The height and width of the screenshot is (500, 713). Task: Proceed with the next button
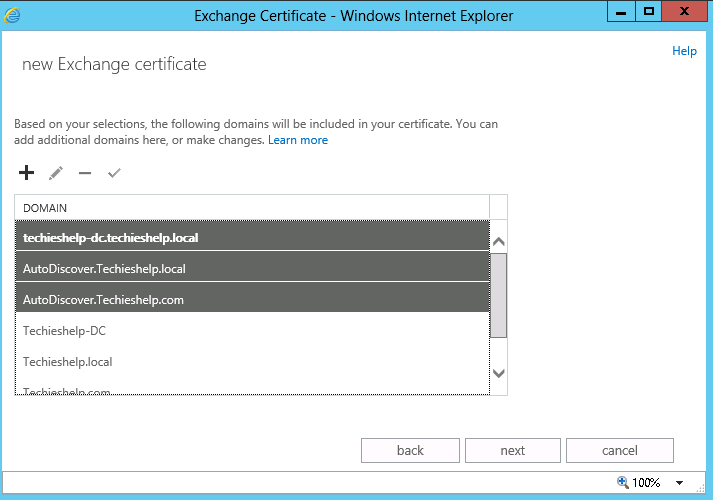click(513, 450)
